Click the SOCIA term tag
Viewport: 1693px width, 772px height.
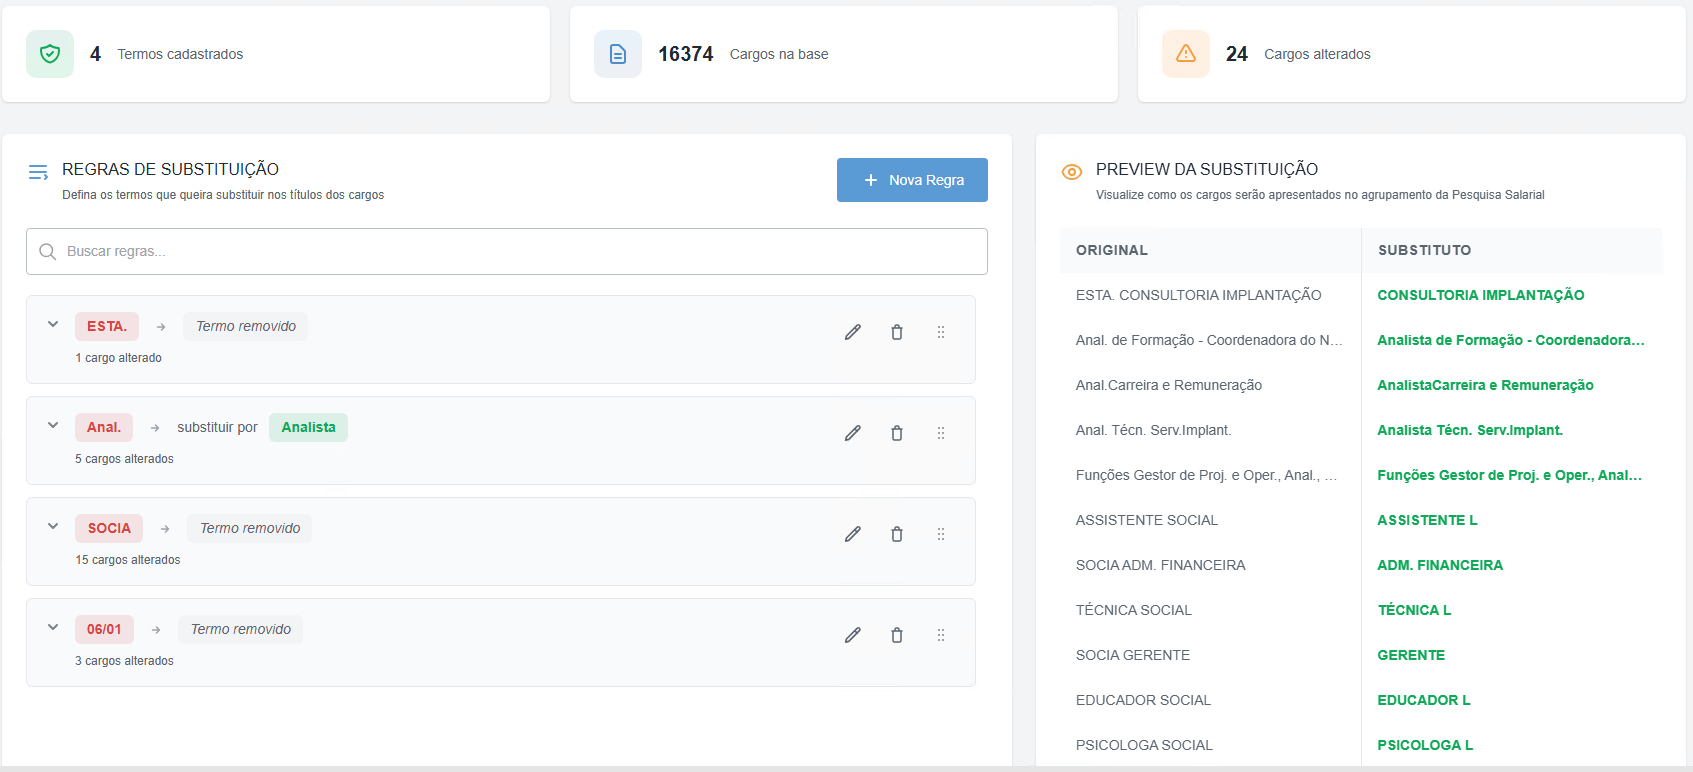point(109,528)
